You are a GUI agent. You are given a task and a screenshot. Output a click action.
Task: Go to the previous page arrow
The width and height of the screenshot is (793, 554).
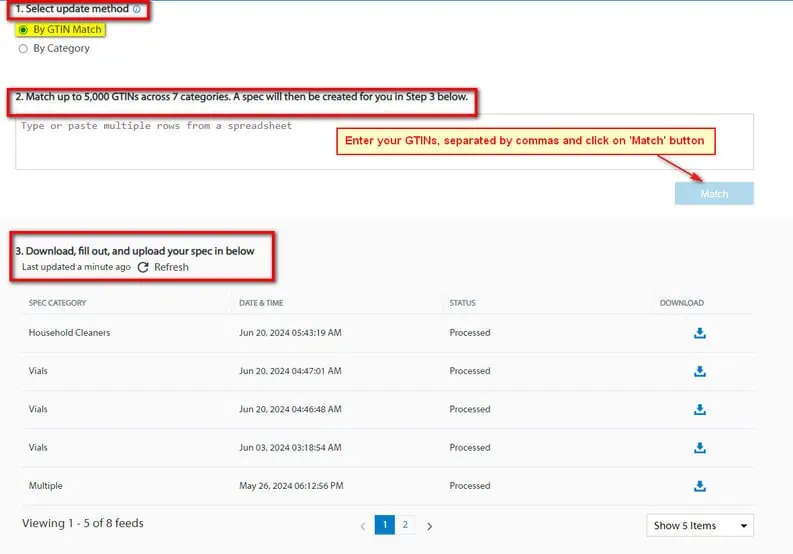pos(363,526)
